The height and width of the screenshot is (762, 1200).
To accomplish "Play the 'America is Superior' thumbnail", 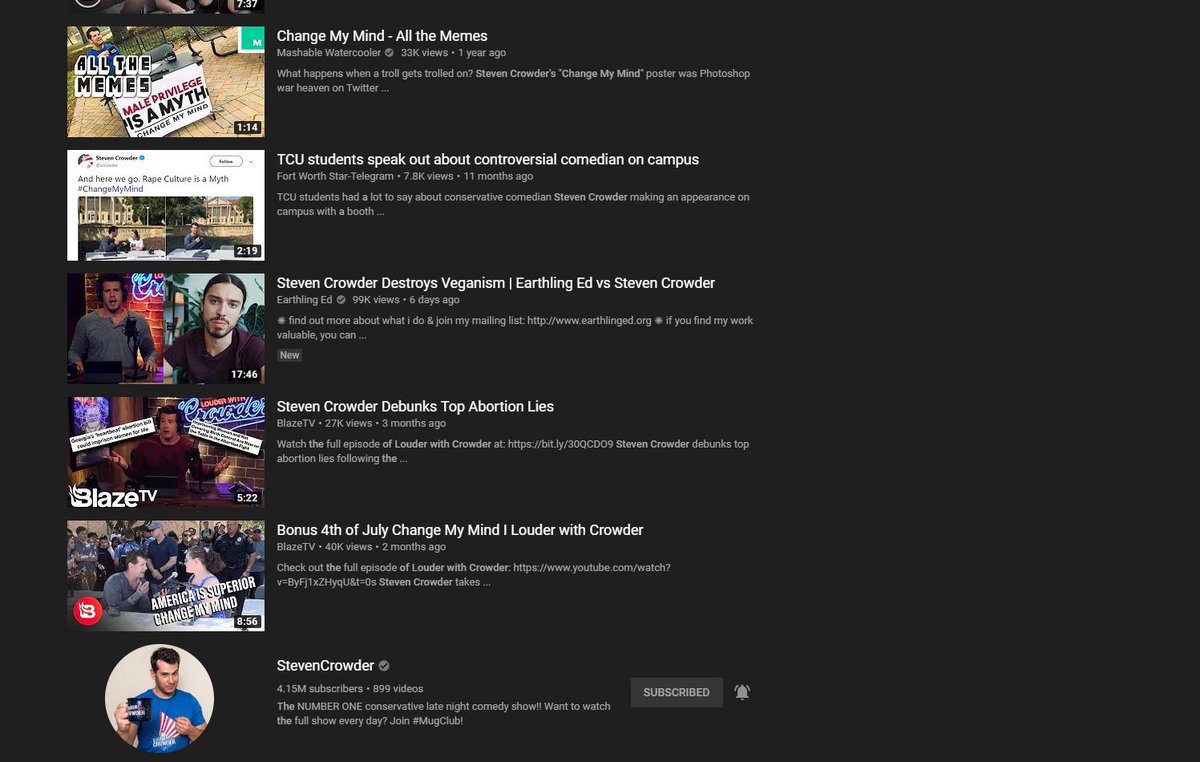I will coord(166,576).
